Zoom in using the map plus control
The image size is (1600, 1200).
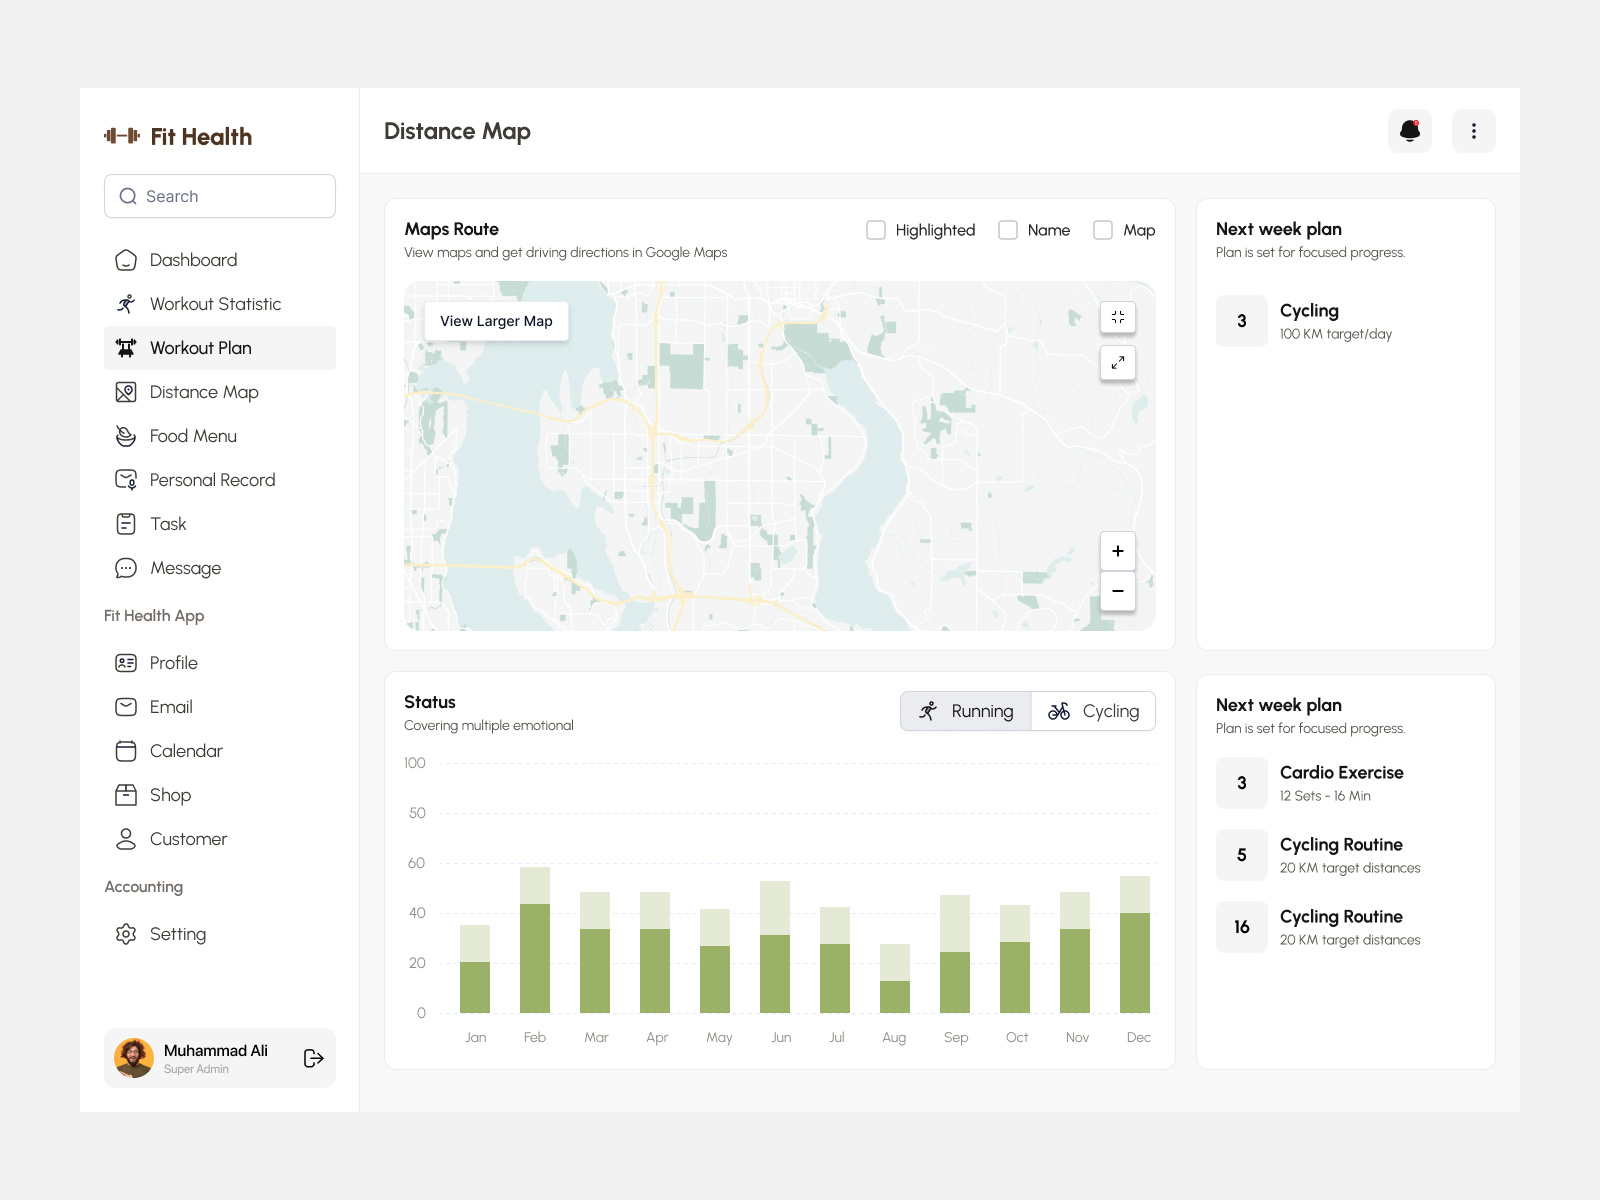click(x=1117, y=551)
